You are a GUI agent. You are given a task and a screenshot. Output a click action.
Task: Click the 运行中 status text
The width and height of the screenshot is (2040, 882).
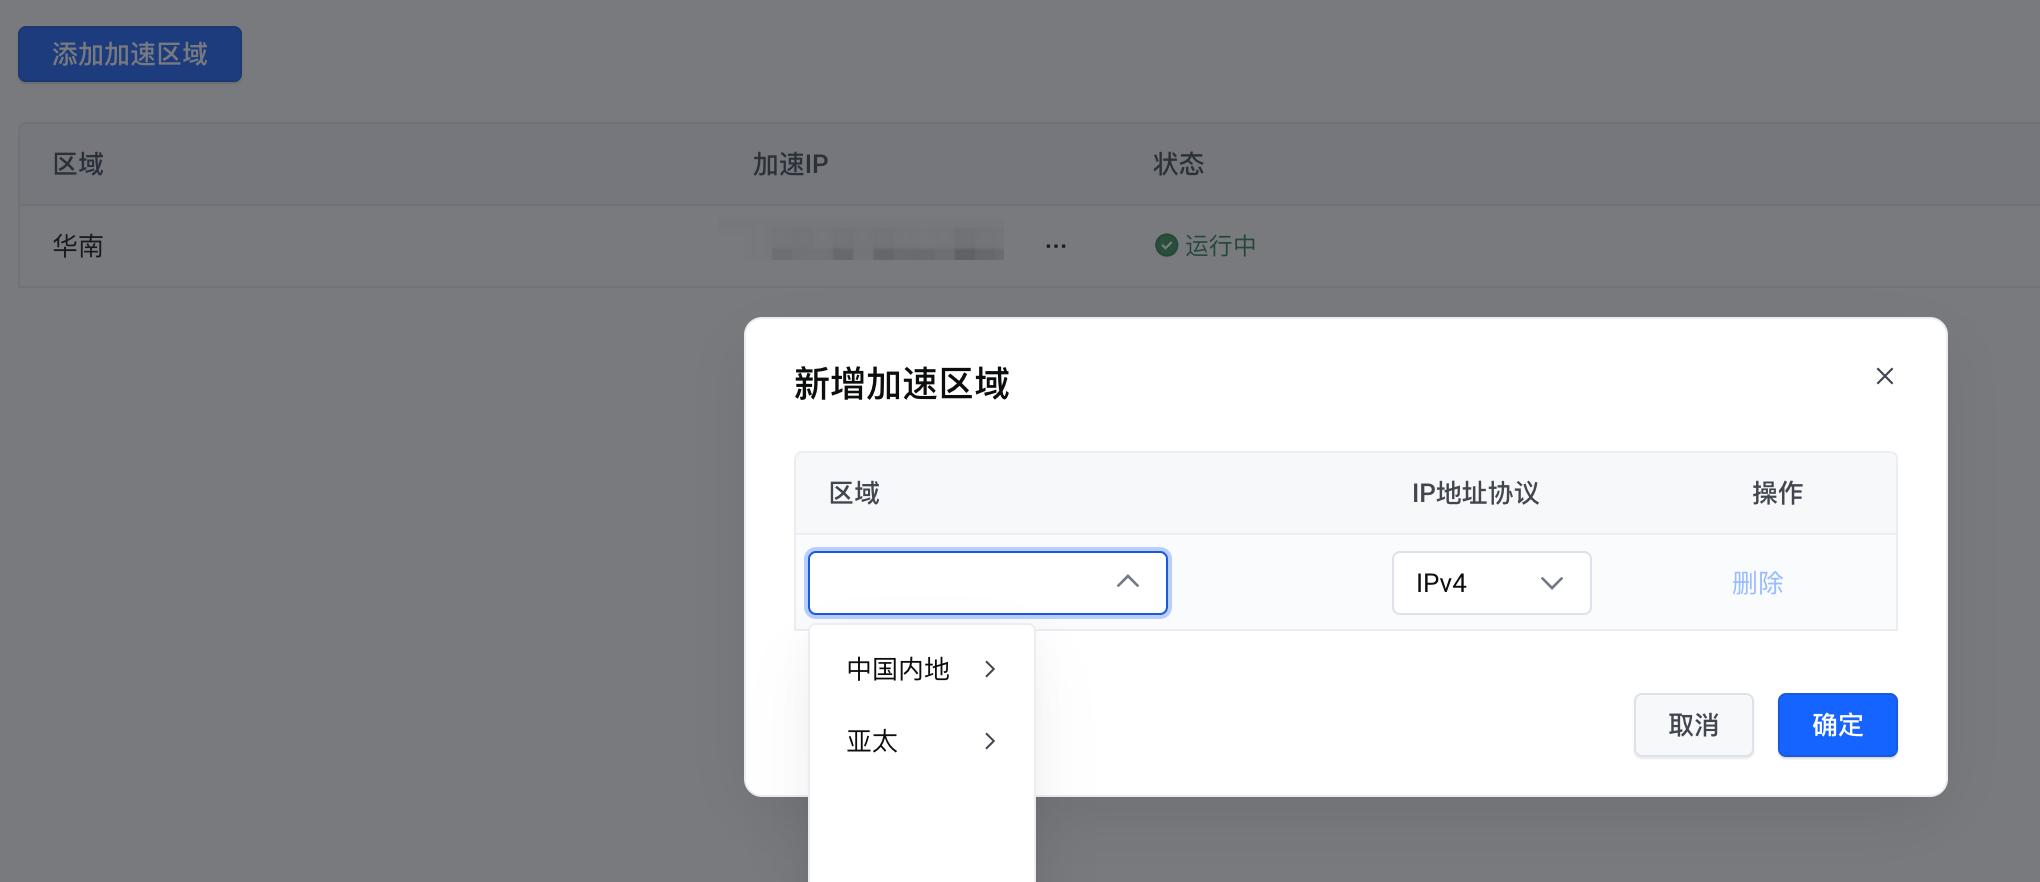point(1220,246)
